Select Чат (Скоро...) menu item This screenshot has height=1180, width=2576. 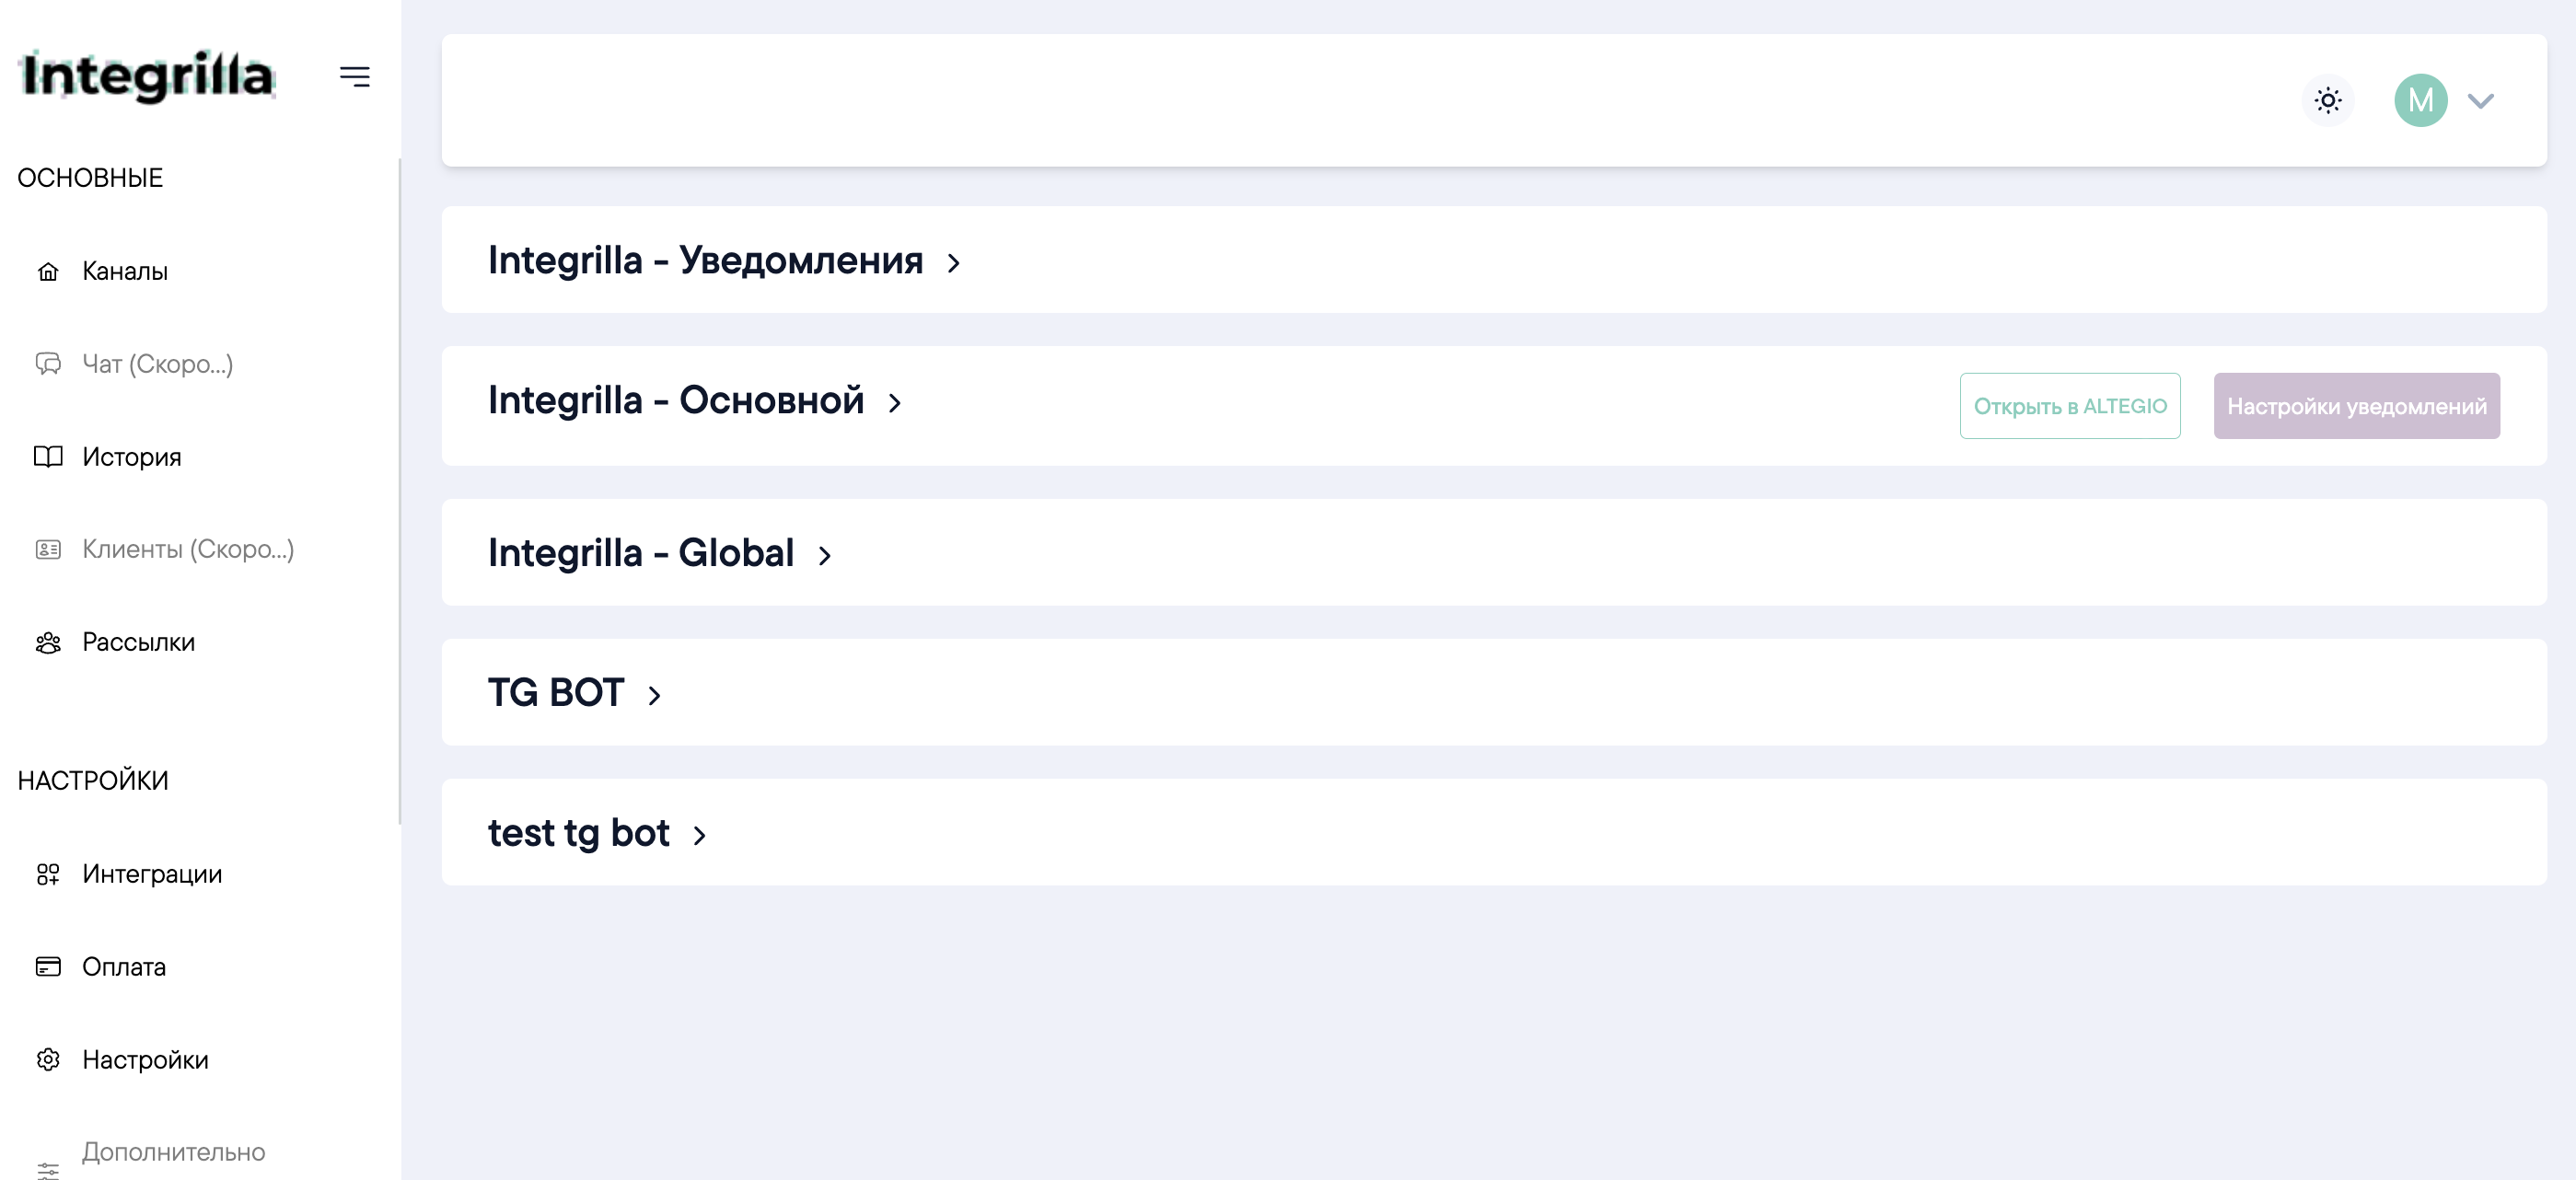[157, 364]
